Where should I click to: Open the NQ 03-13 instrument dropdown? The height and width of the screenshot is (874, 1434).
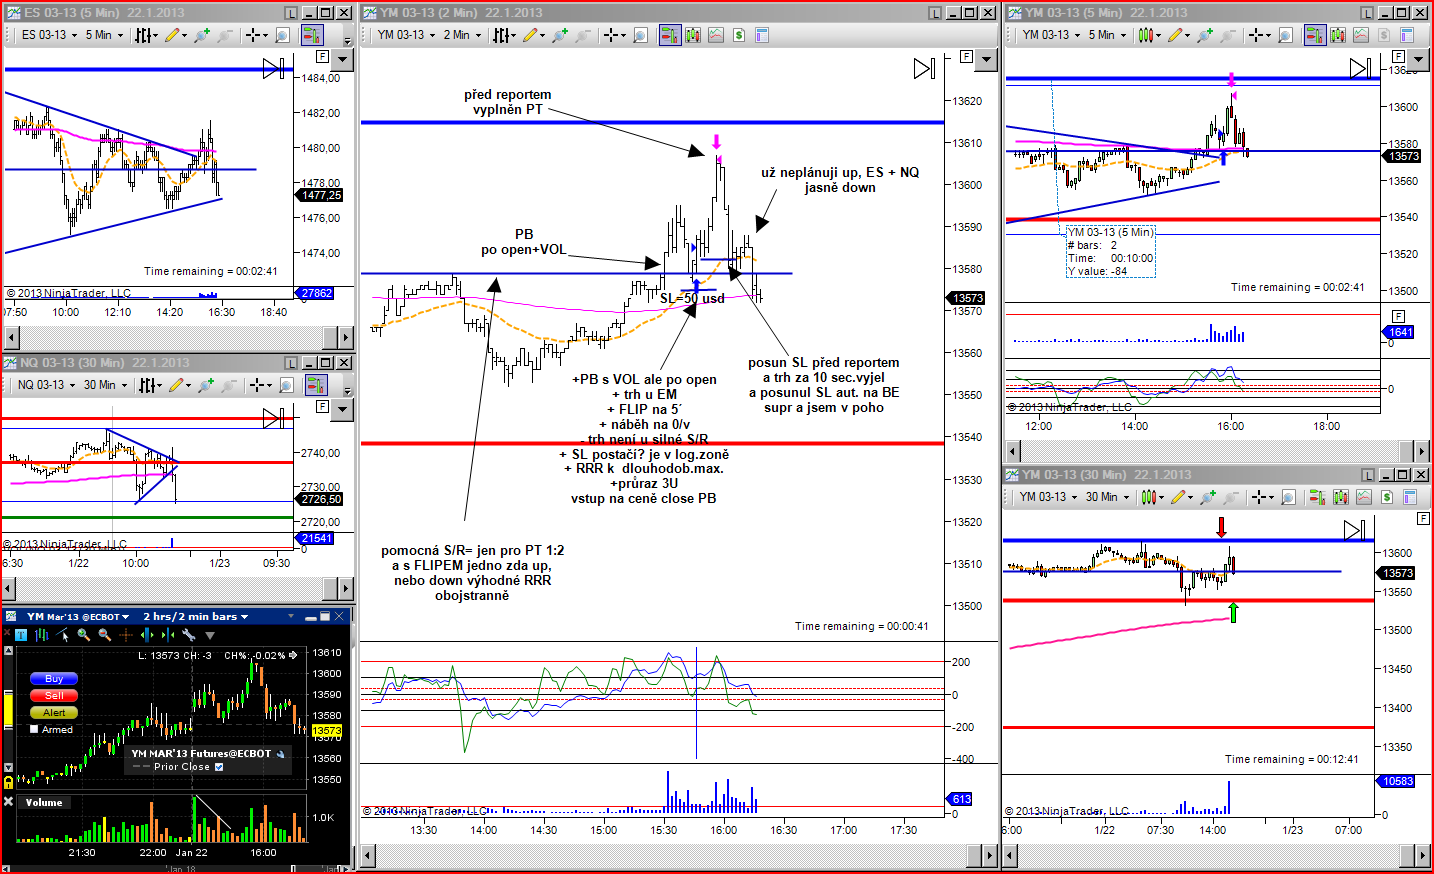pos(46,385)
